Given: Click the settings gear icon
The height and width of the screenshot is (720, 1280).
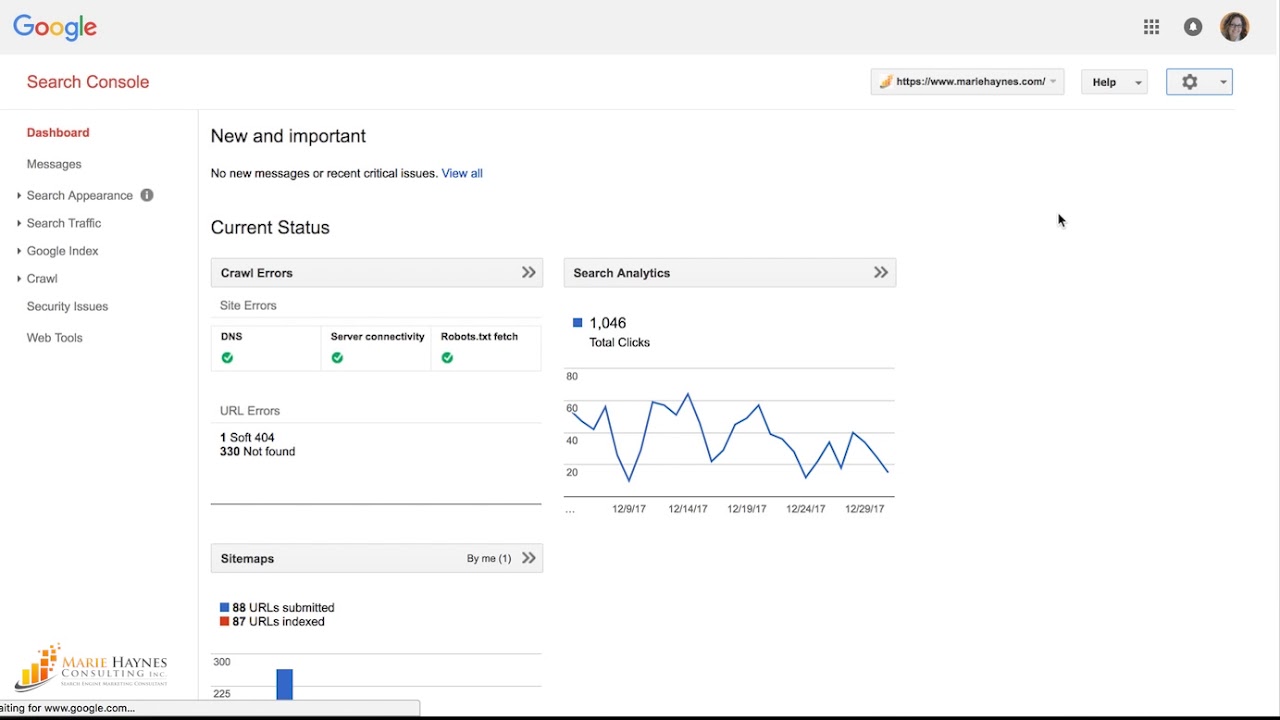Looking at the screenshot, I should (1190, 82).
